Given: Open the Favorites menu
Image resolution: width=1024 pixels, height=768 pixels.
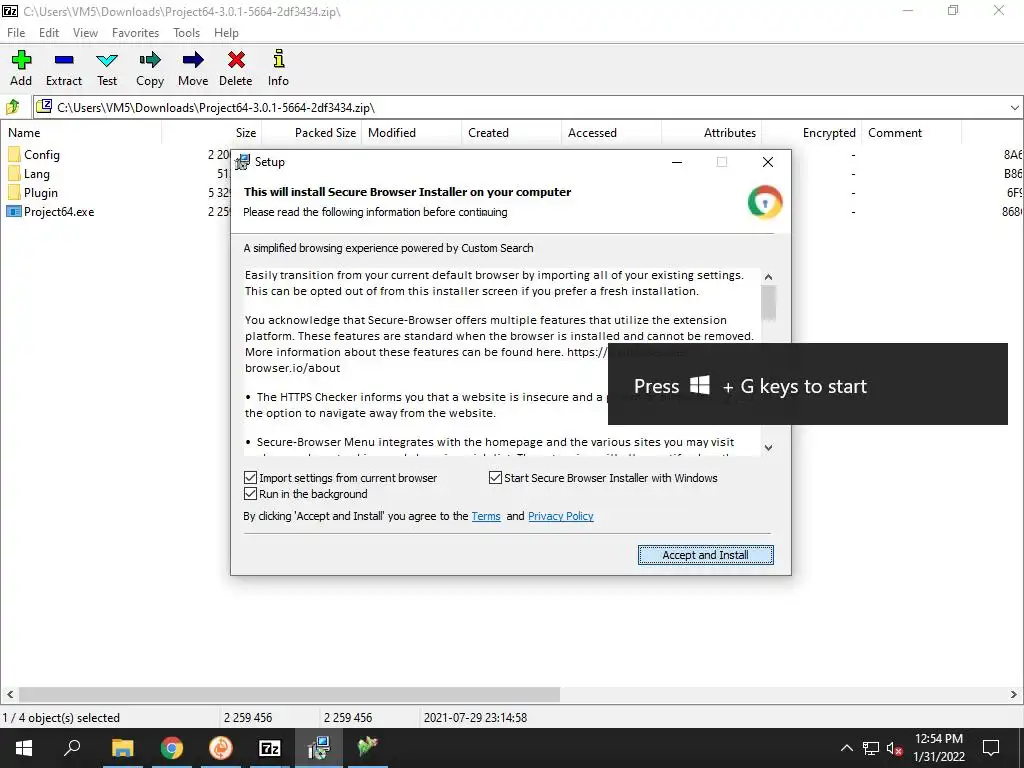Looking at the screenshot, I should click(135, 33).
